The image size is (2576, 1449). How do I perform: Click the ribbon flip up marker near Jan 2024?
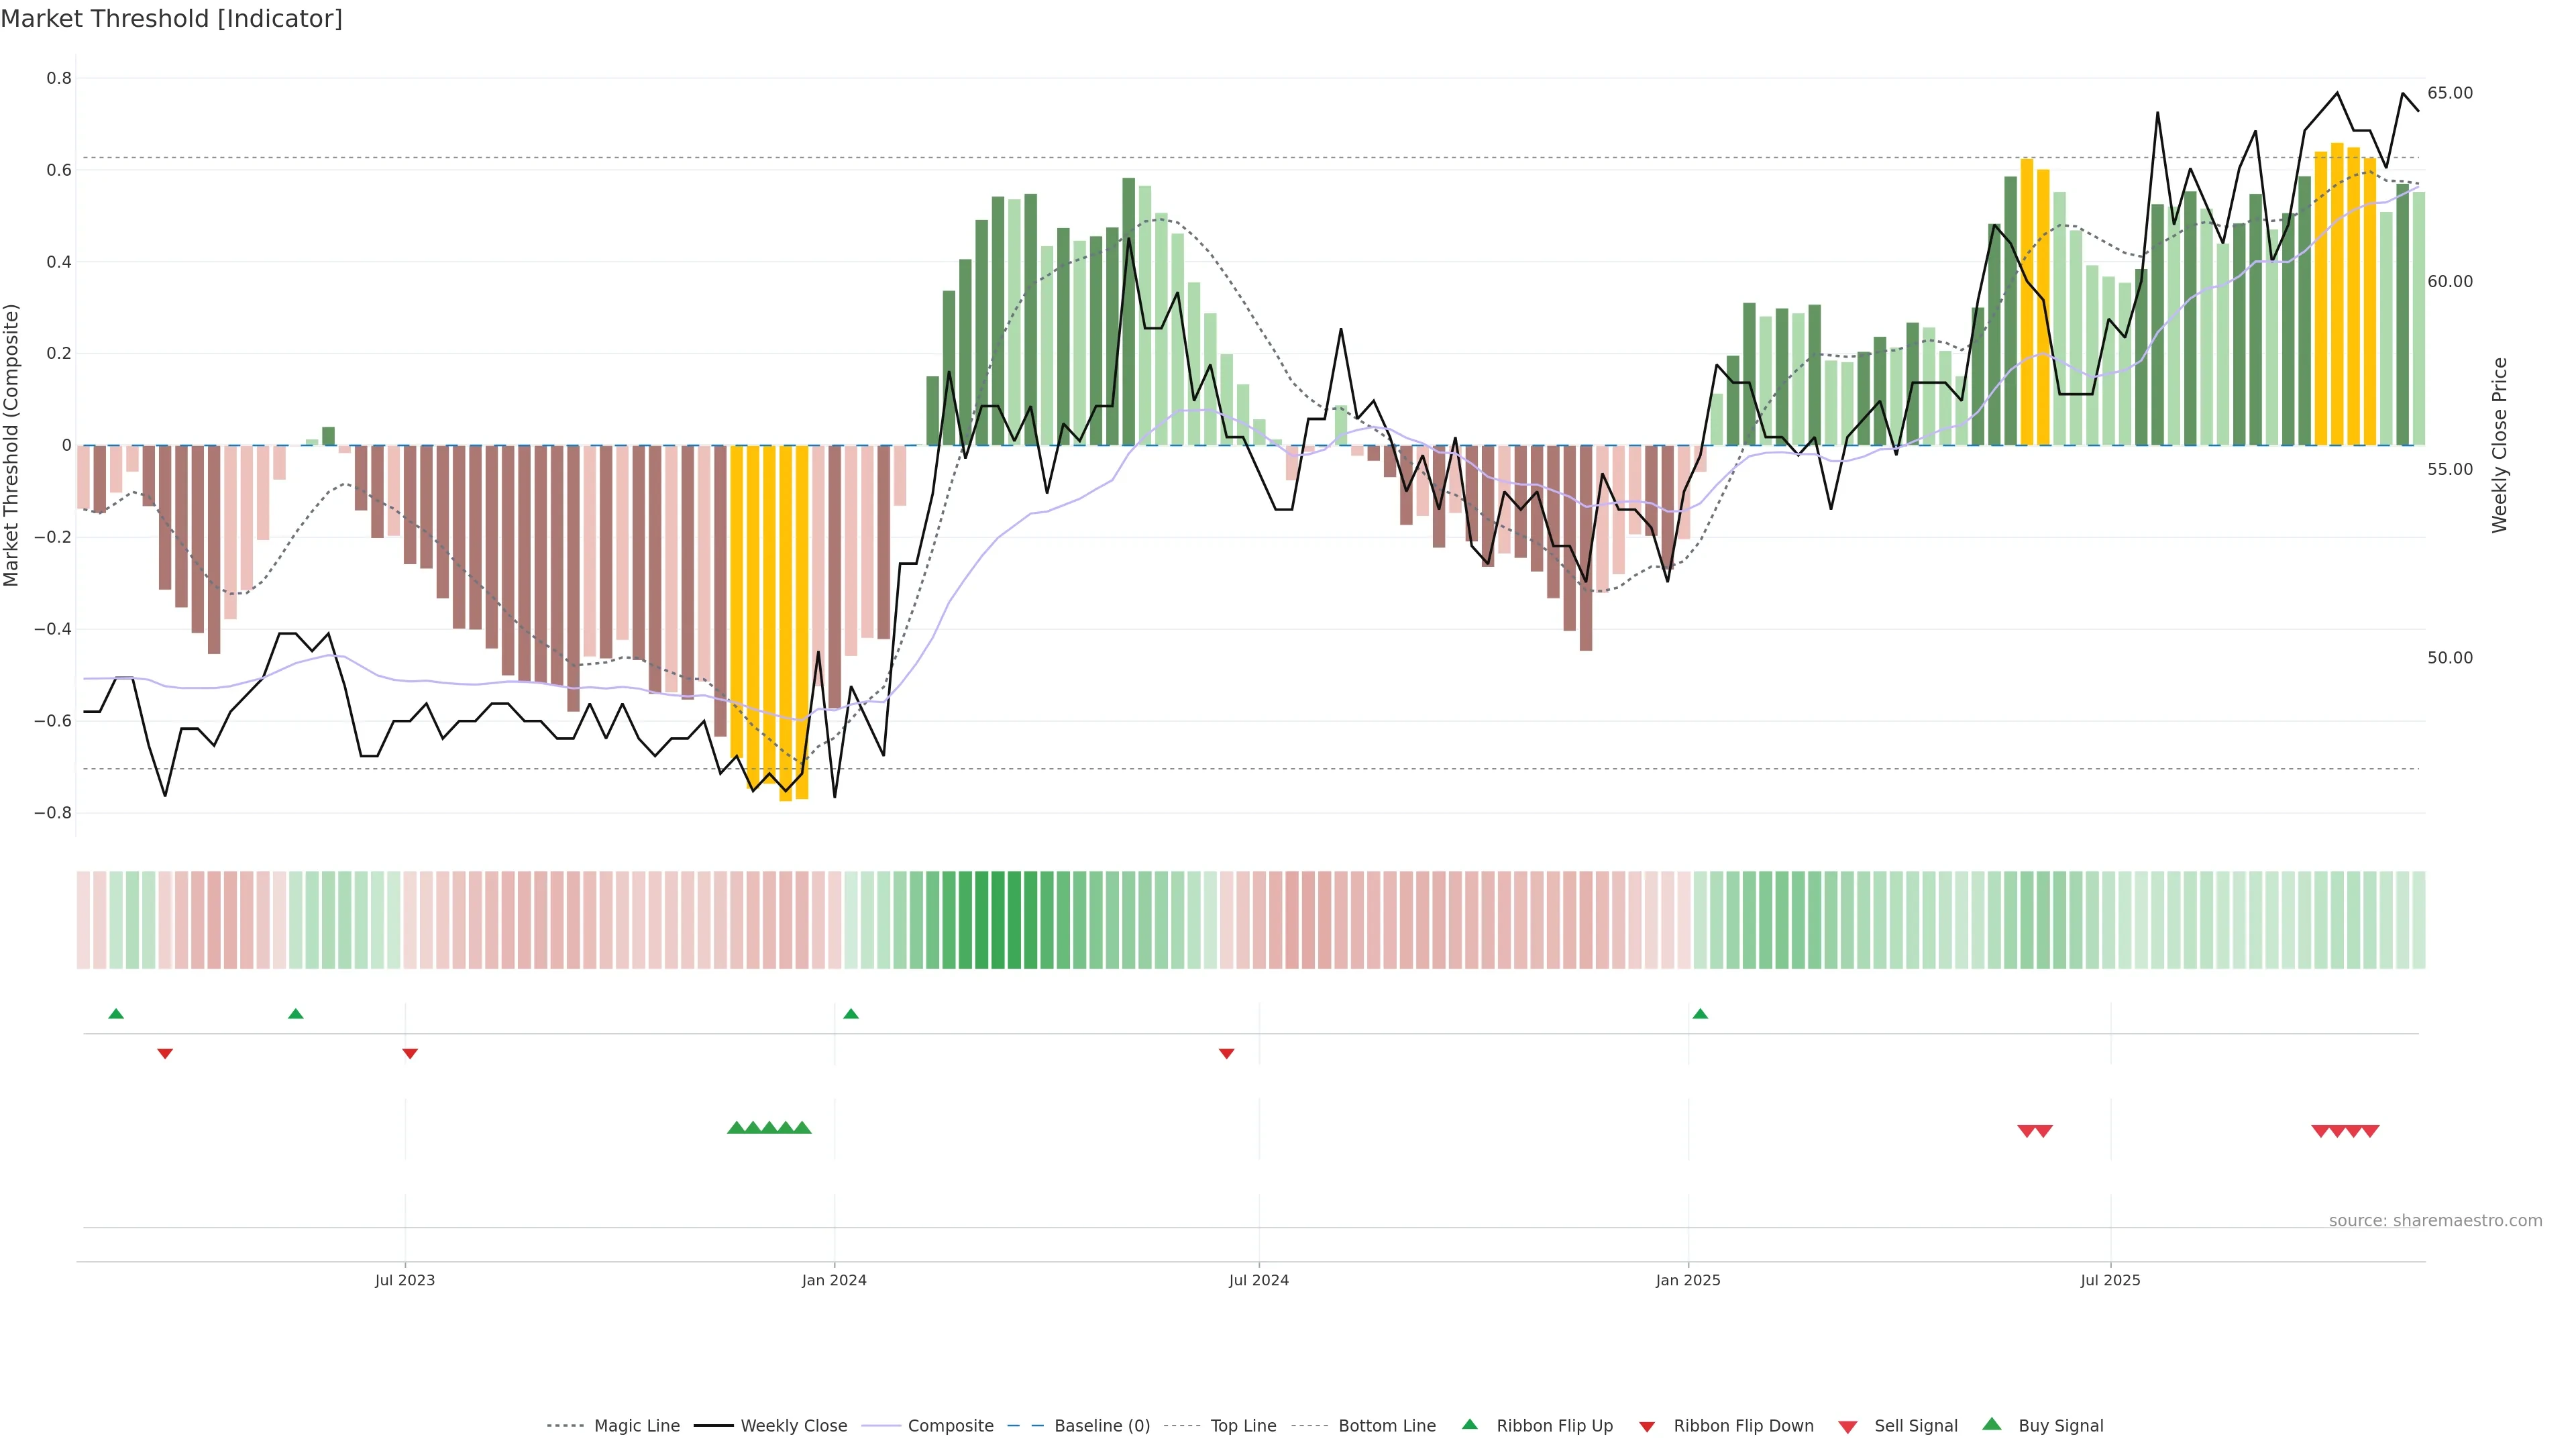coord(851,1014)
